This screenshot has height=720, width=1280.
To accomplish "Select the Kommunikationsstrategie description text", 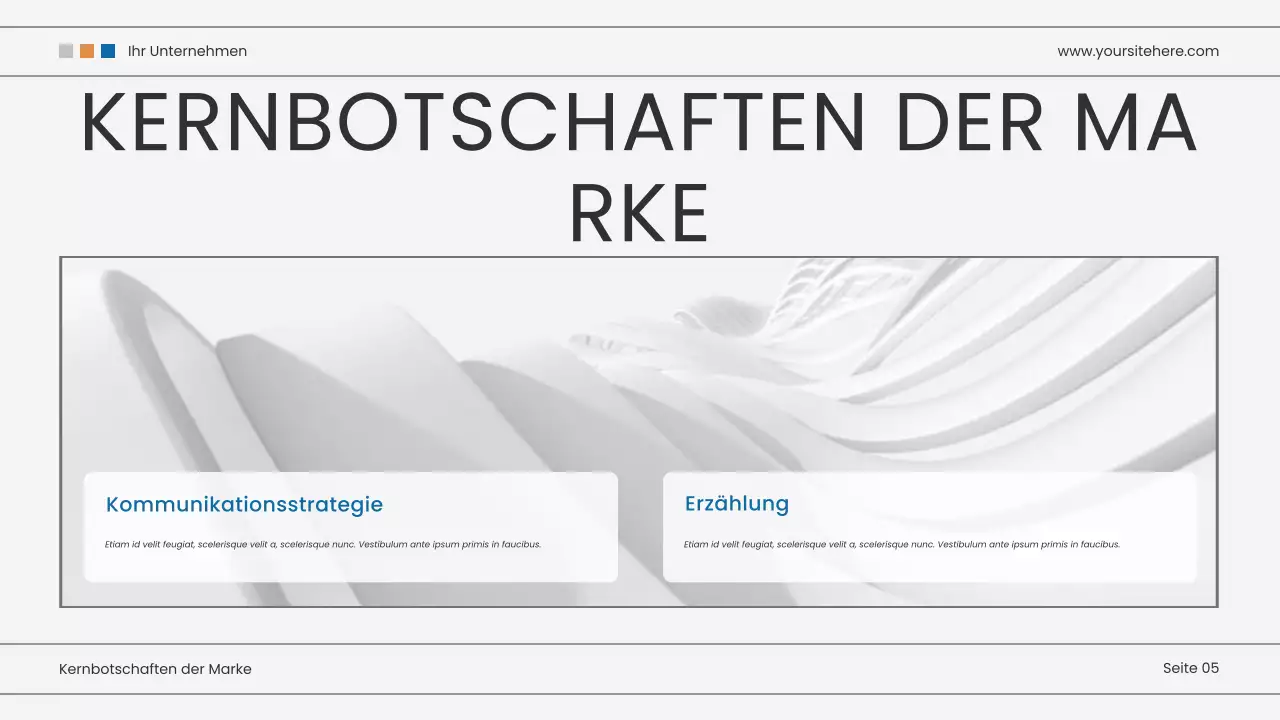I will tap(322, 544).
